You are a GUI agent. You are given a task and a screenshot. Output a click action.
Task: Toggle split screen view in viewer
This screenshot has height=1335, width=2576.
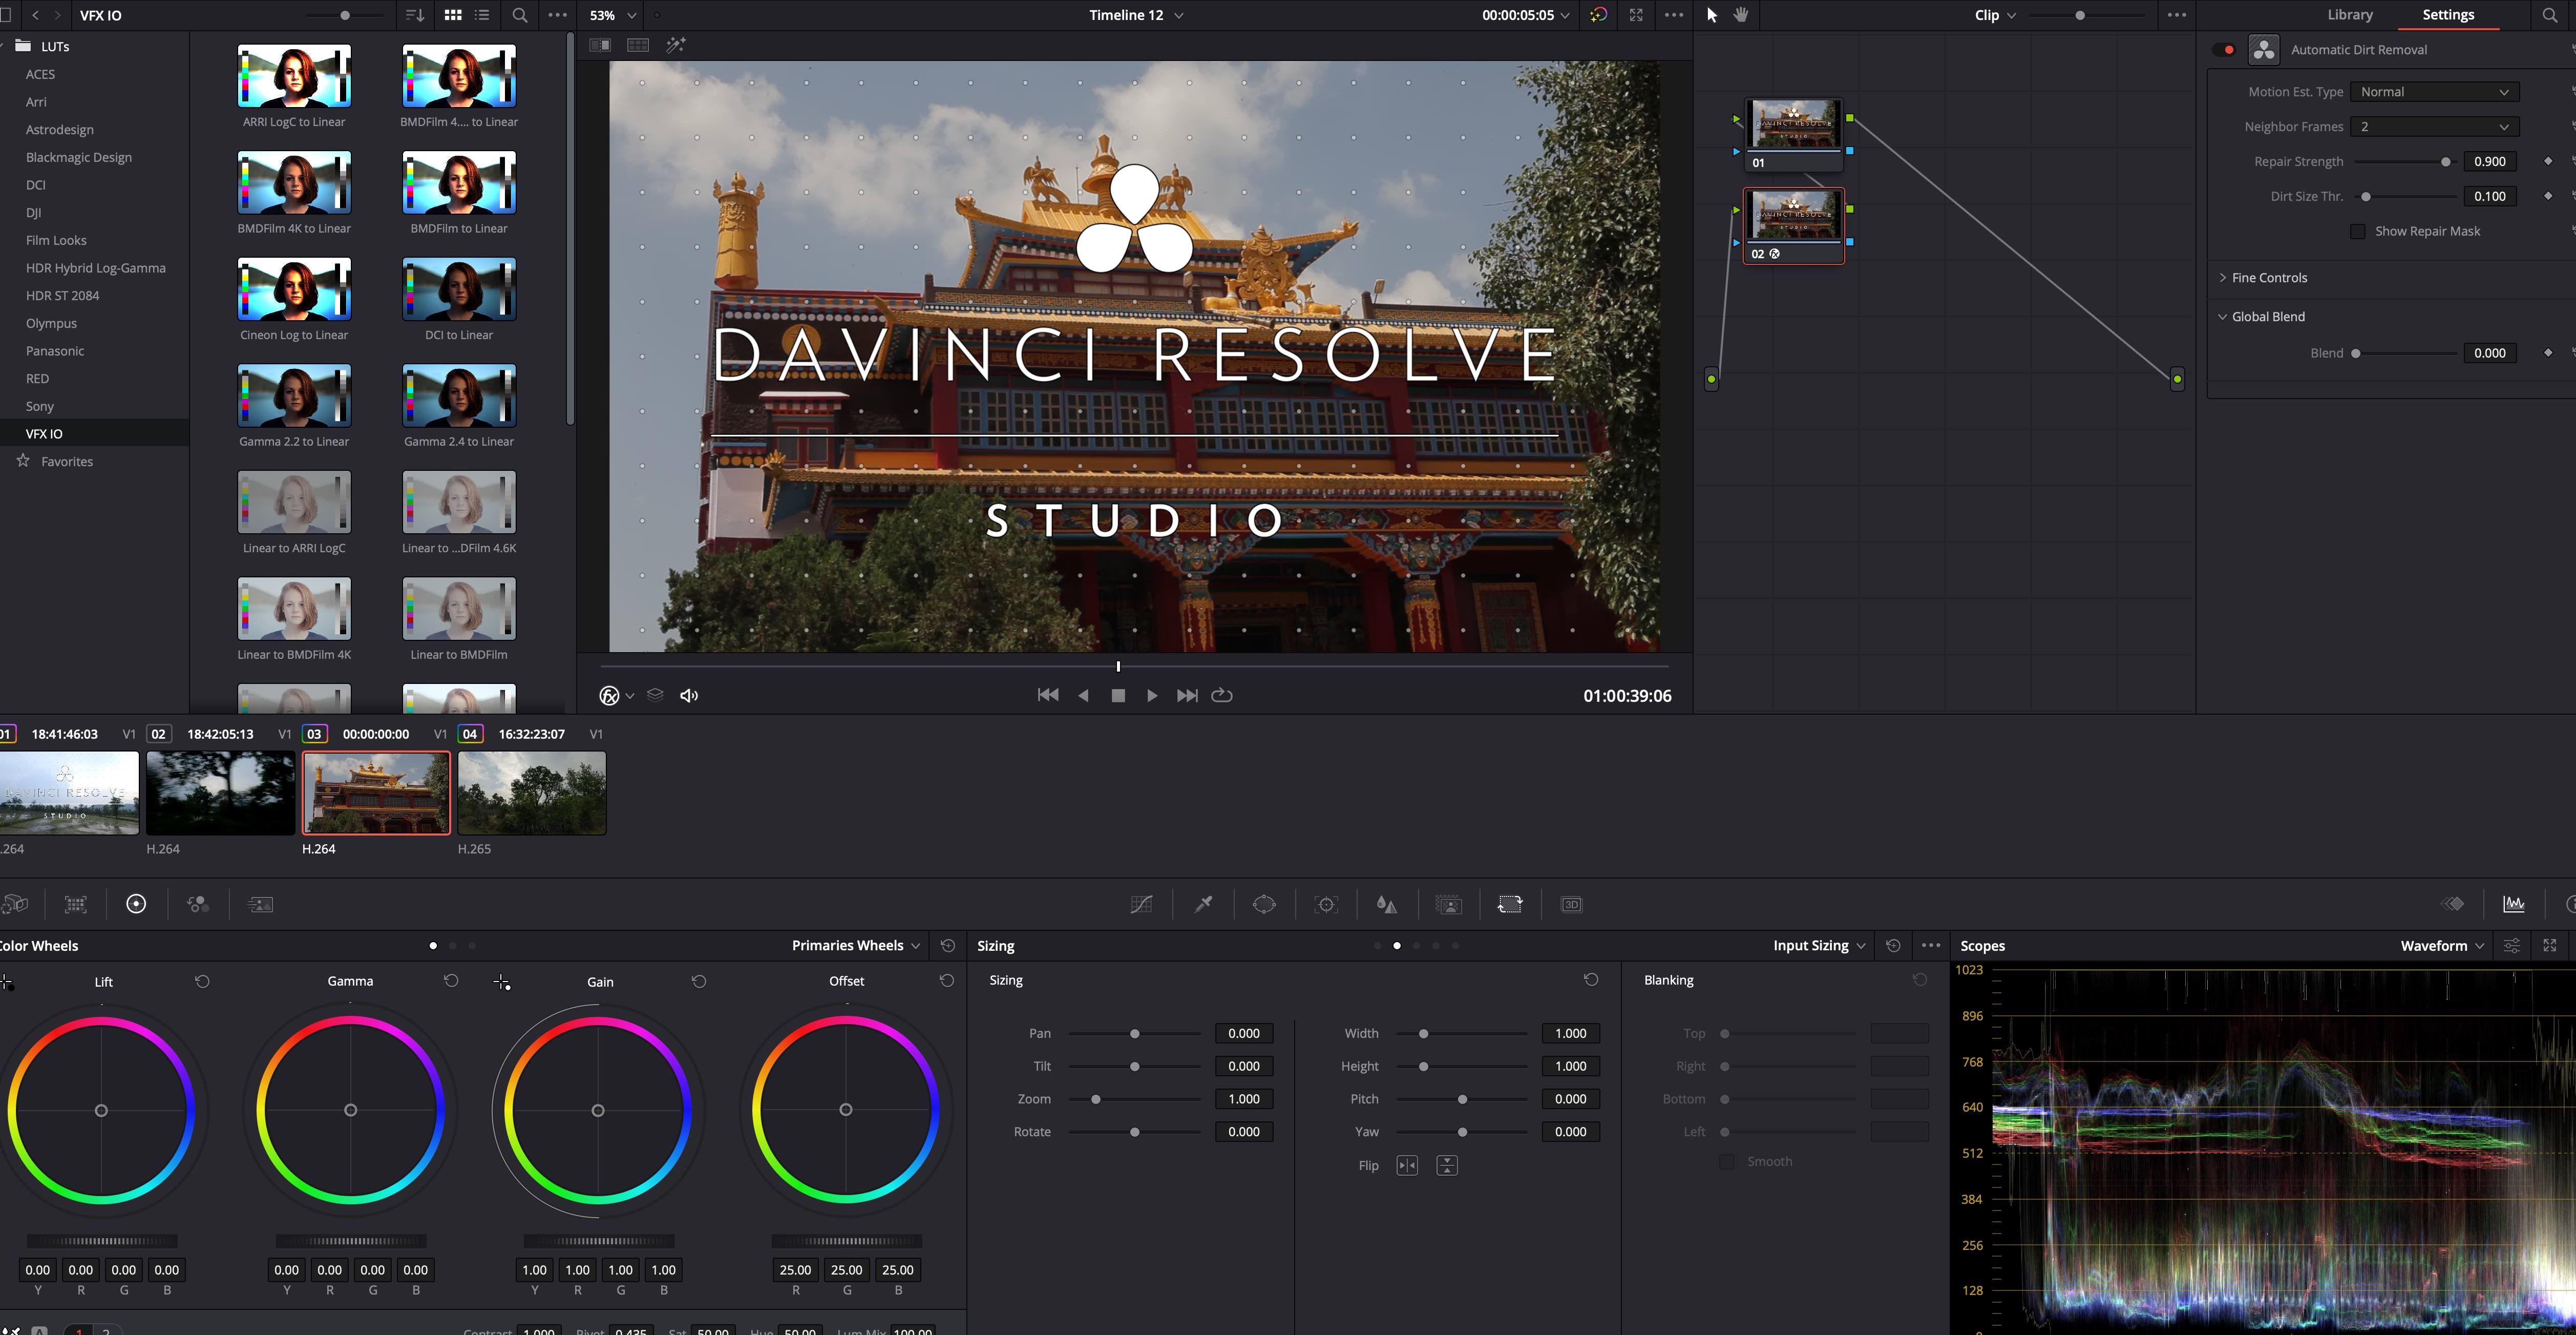coord(638,45)
